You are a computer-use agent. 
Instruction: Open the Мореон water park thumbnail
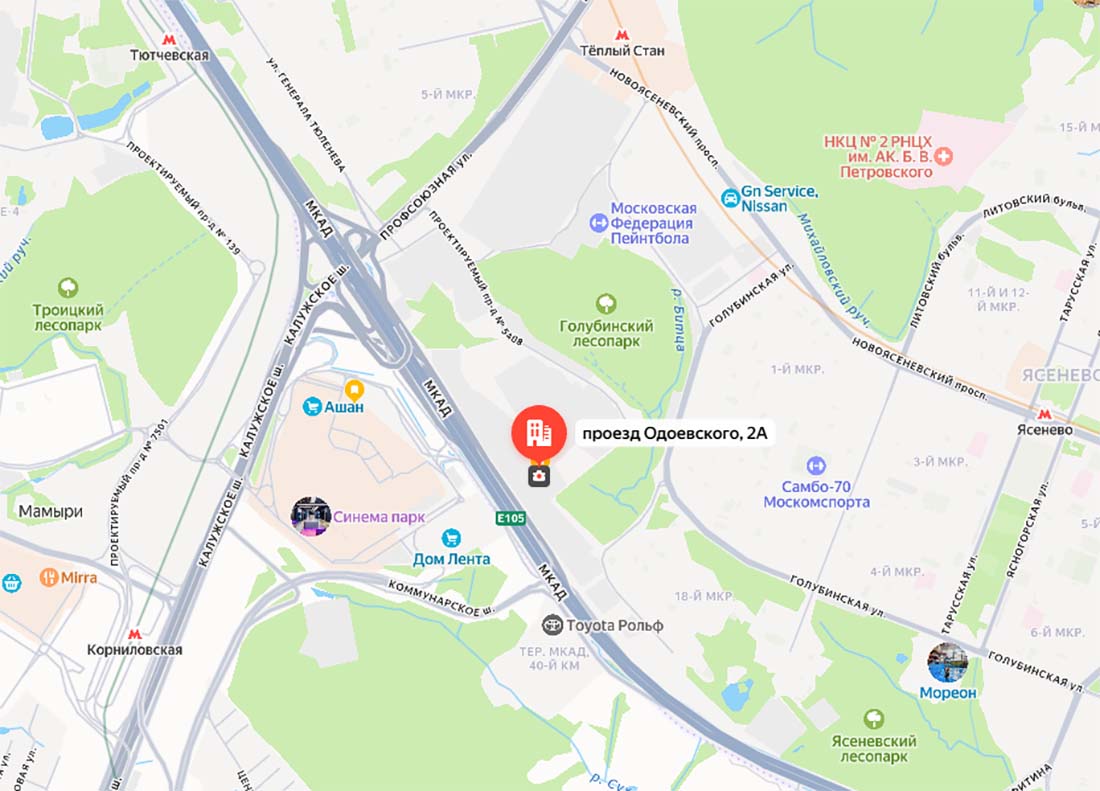[947, 662]
